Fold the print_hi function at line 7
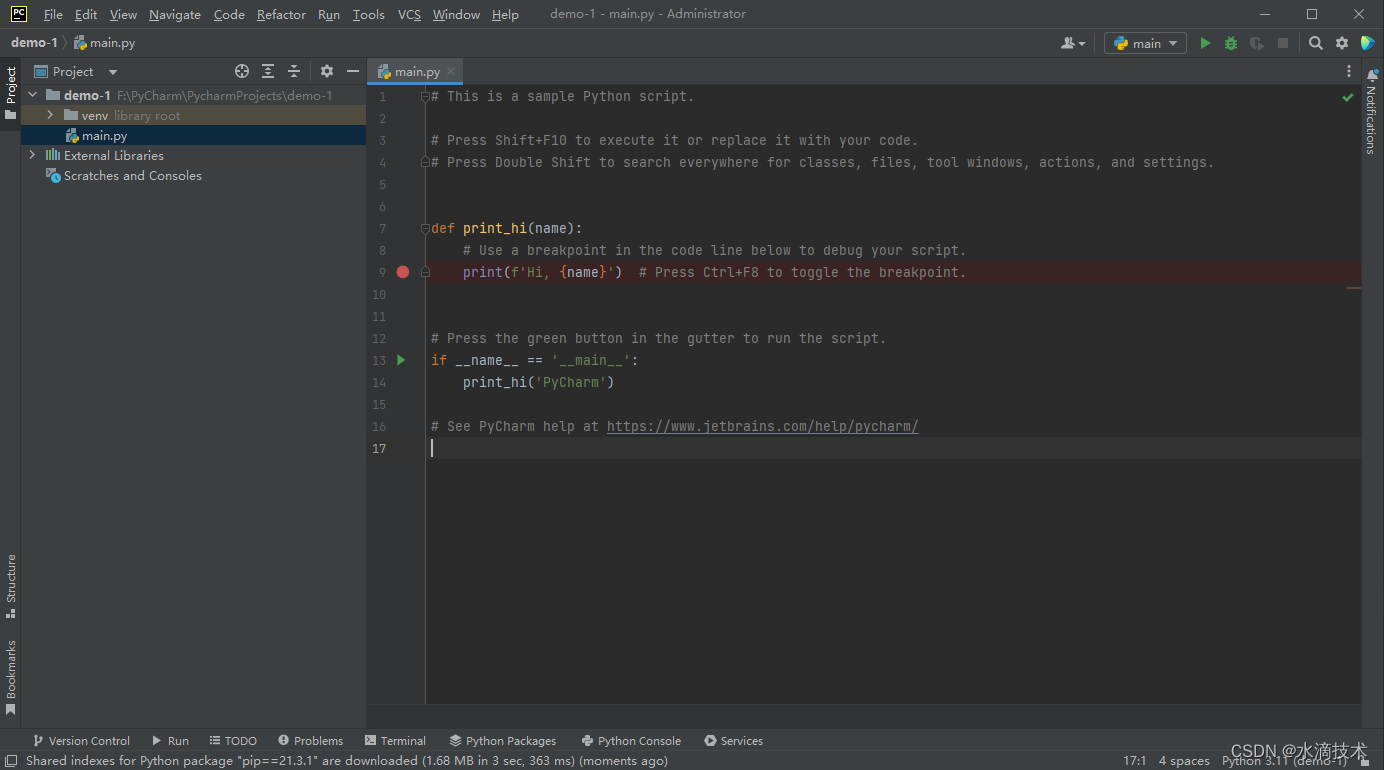Image resolution: width=1384 pixels, height=770 pixels. pos(425,228)
